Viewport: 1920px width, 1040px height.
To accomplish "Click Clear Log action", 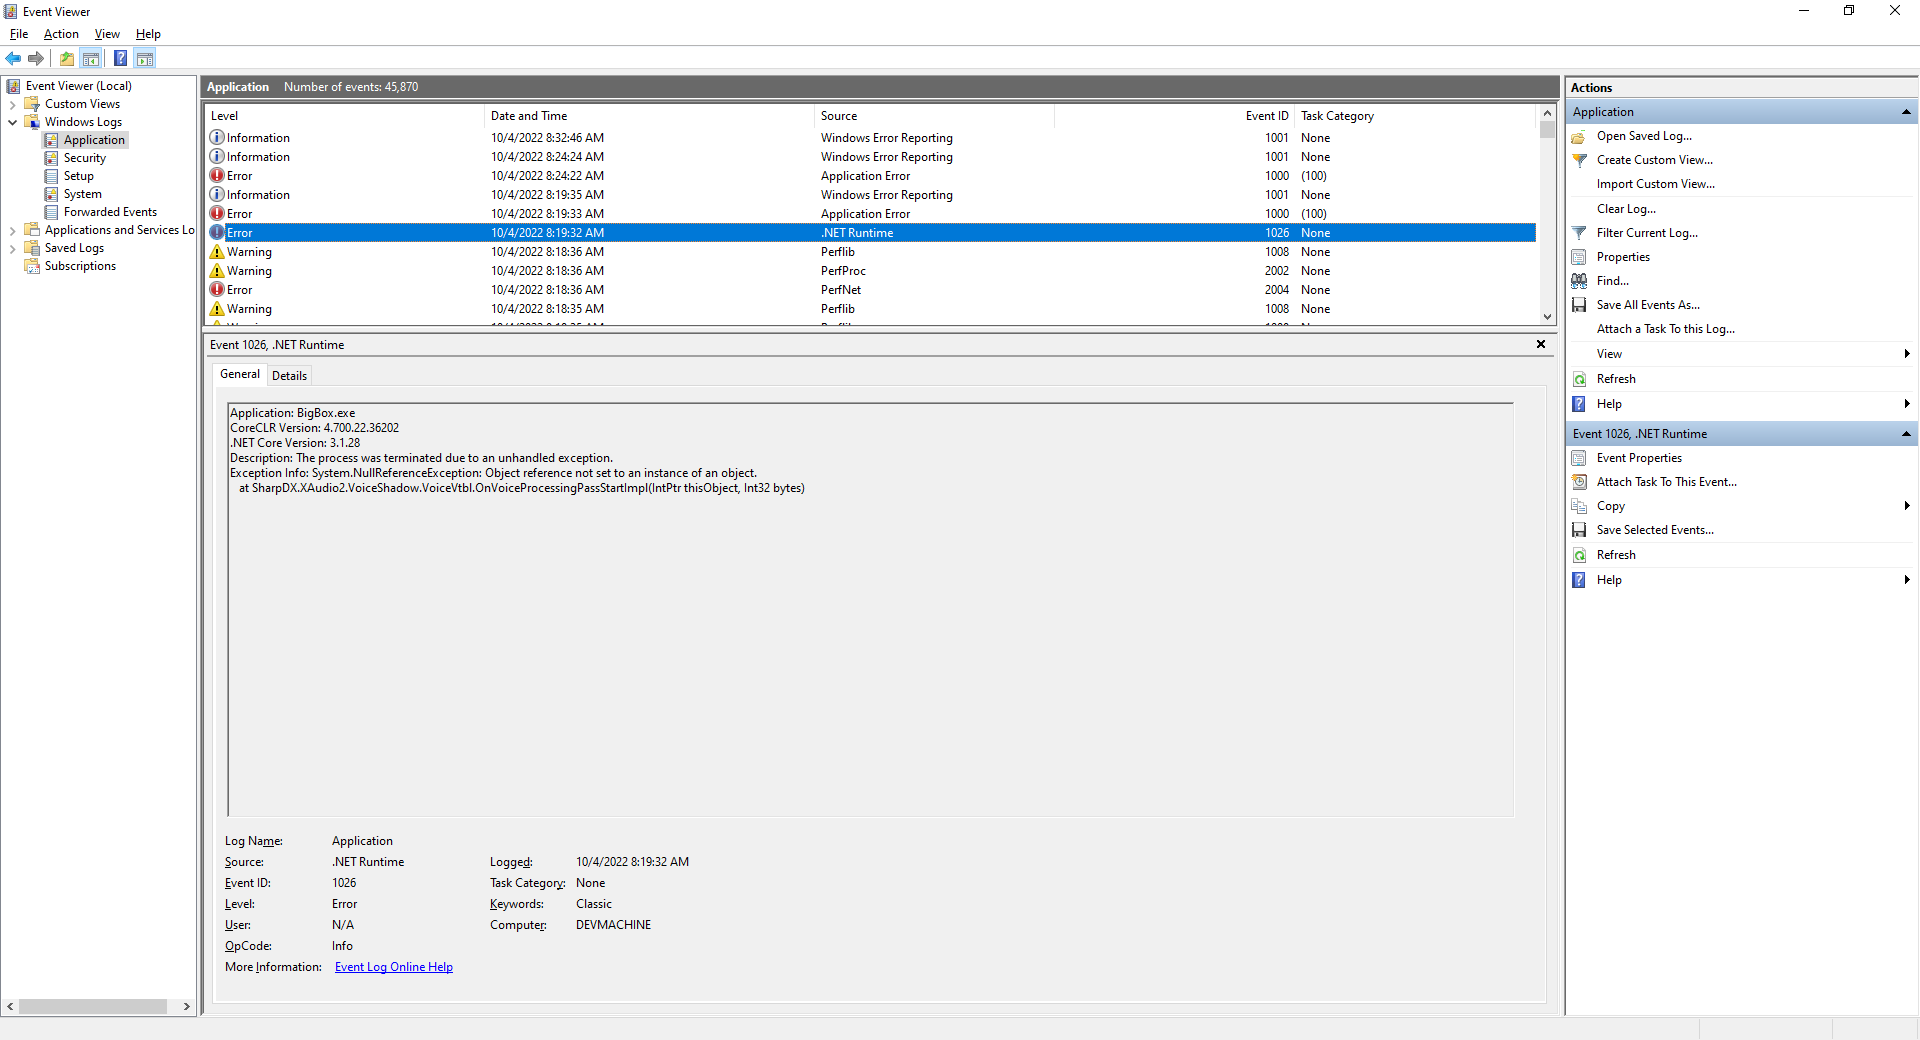I will (x=1626, y=209).
